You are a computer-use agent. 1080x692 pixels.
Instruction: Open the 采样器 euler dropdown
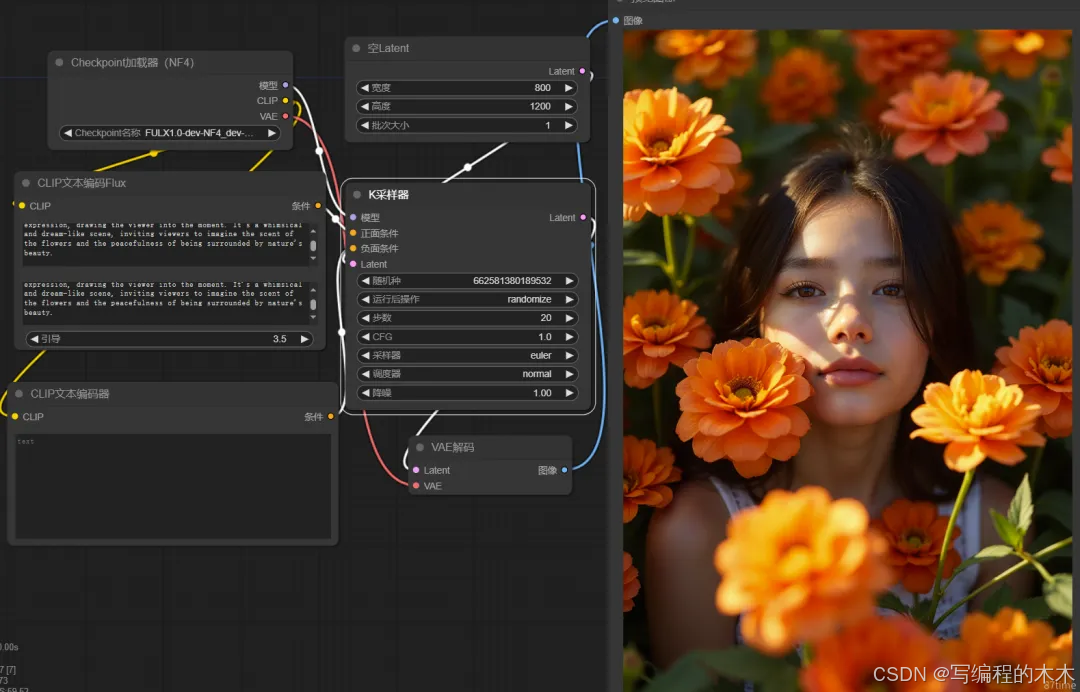coord(467,355)
